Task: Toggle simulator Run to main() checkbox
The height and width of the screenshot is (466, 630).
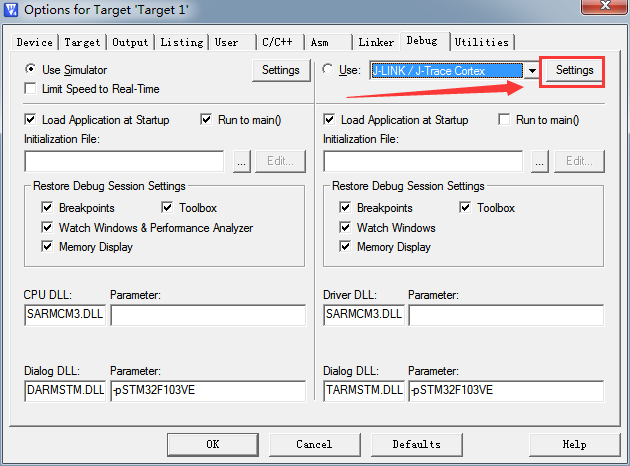Action: point(206,119)
